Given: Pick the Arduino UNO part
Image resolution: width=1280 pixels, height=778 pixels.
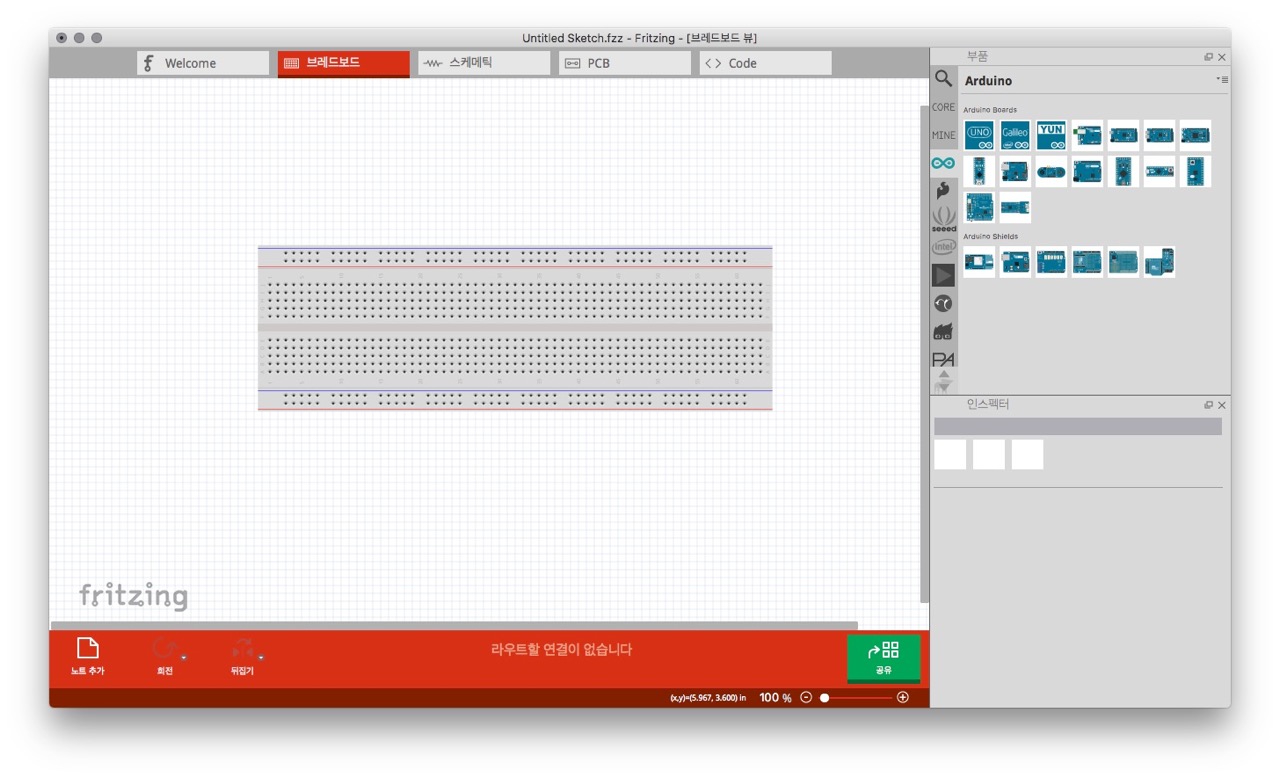Looking at the screenshot, I should coord(979,135).
